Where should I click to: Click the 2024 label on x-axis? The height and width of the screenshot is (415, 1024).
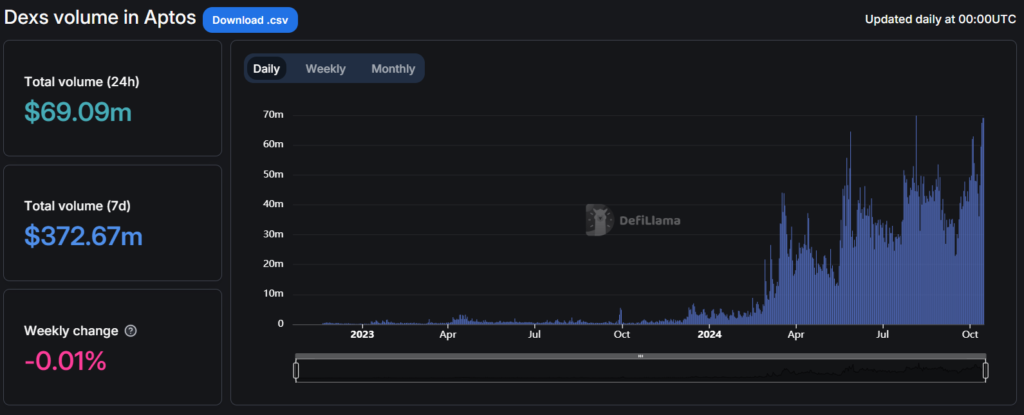click(x=708, y=336)
